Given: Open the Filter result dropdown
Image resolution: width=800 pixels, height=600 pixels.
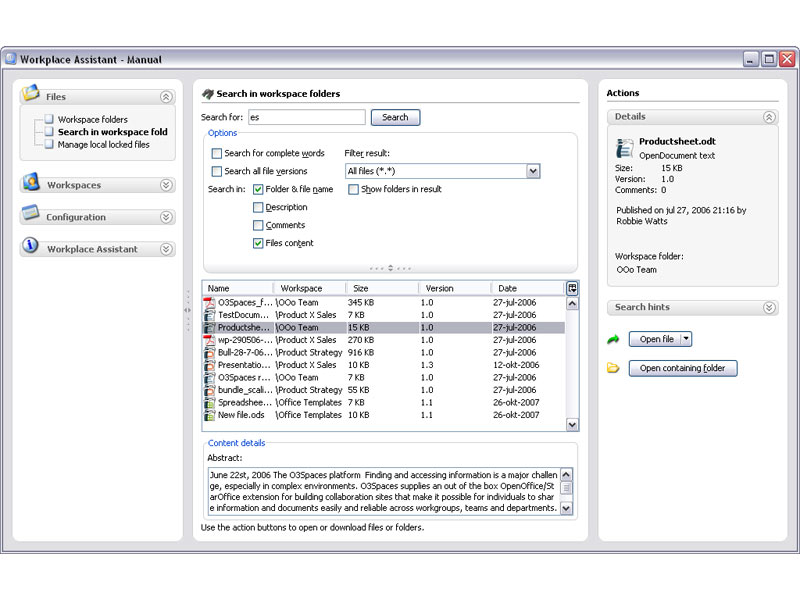Looking at the screenshot, I should click(533, 171).
